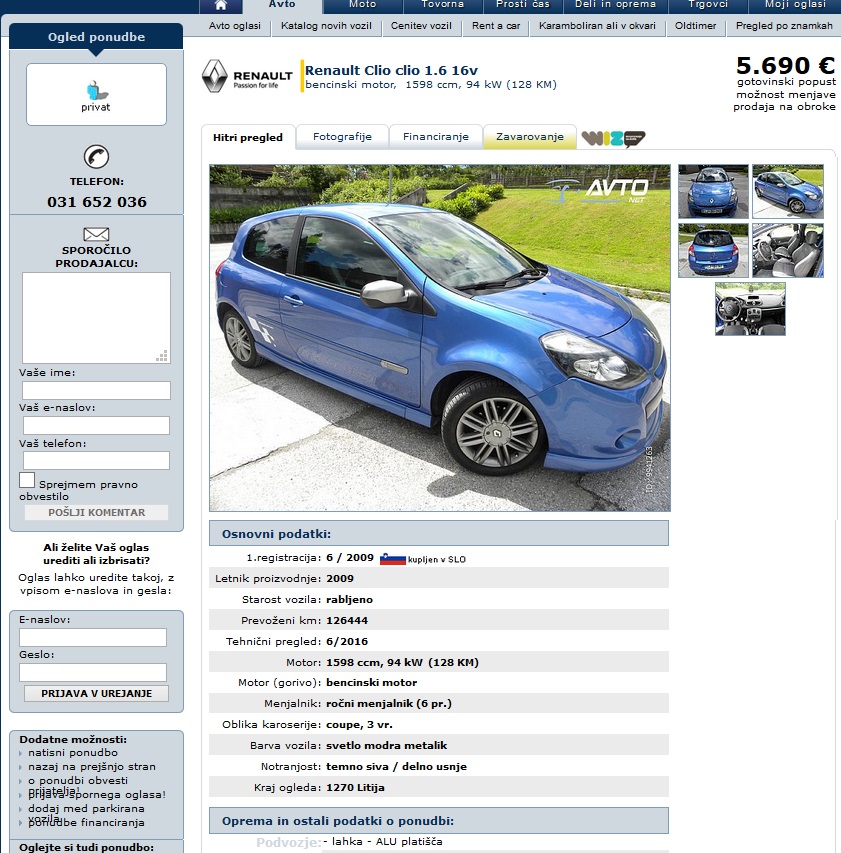Click the Menjalnik value ročni menjalnik
Image resolution: width=841 pixels, height=853 pixels.
[x=389, y=704]
